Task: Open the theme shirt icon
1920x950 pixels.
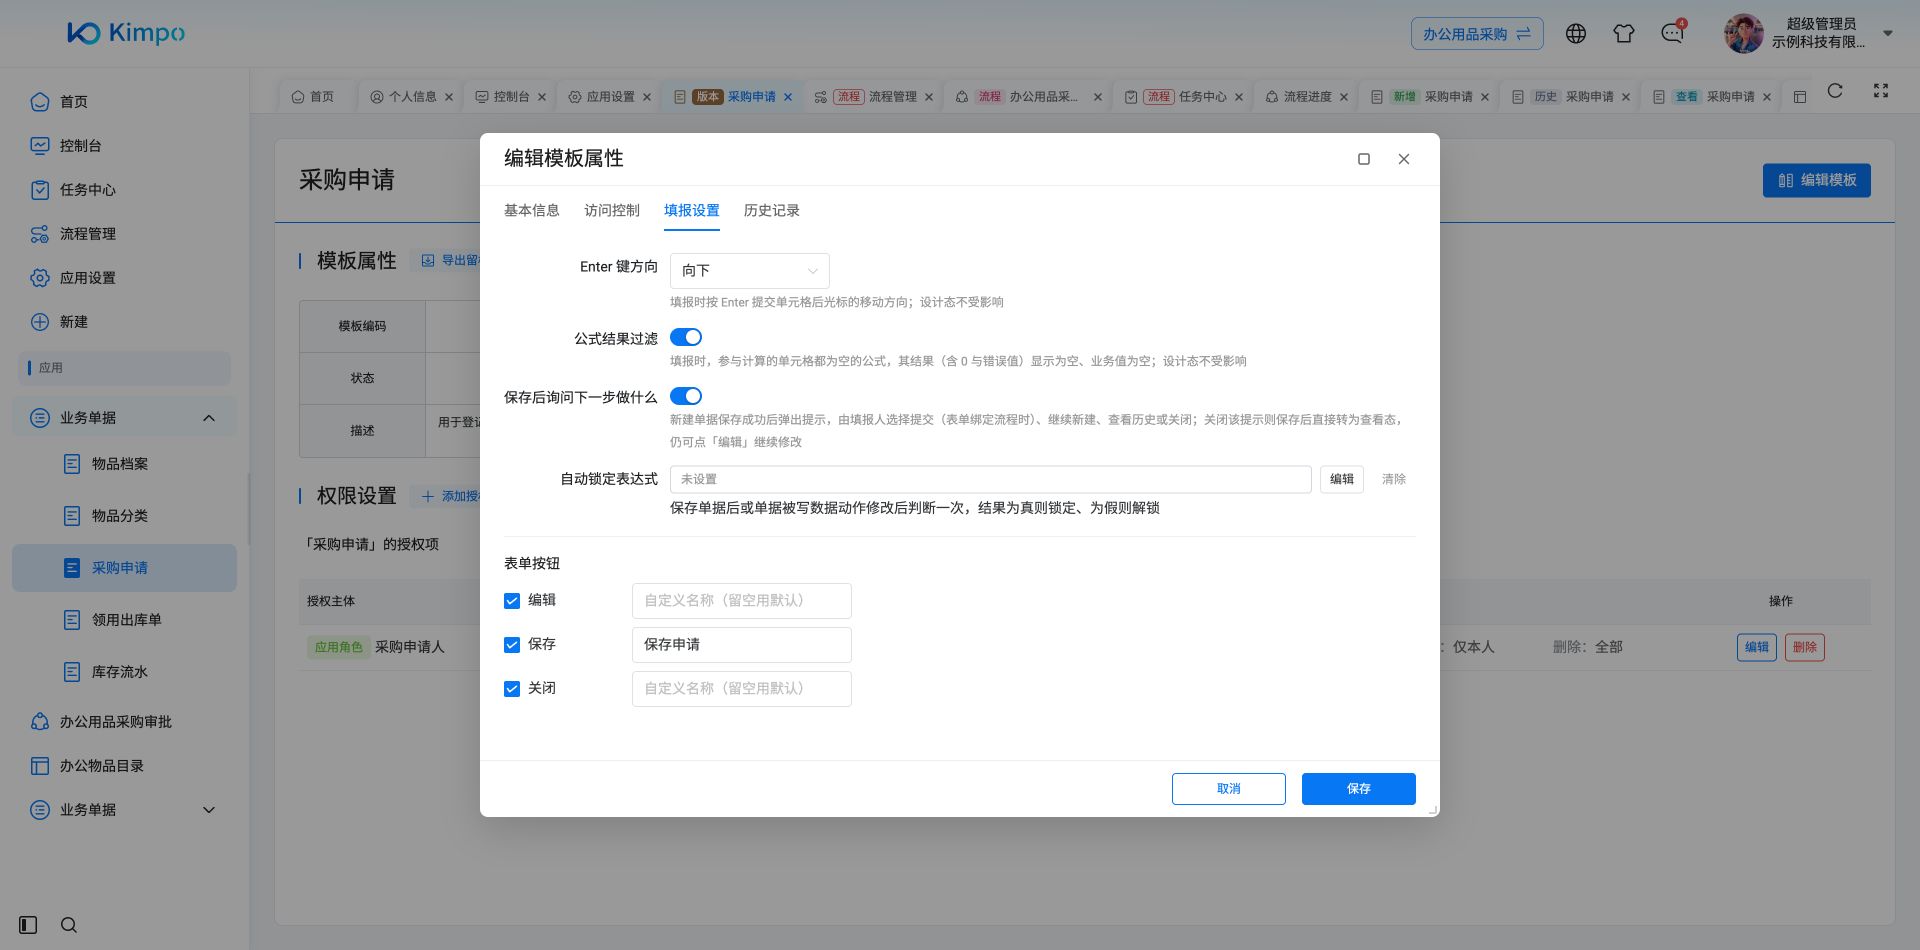Action: [x=1624, y=34]
